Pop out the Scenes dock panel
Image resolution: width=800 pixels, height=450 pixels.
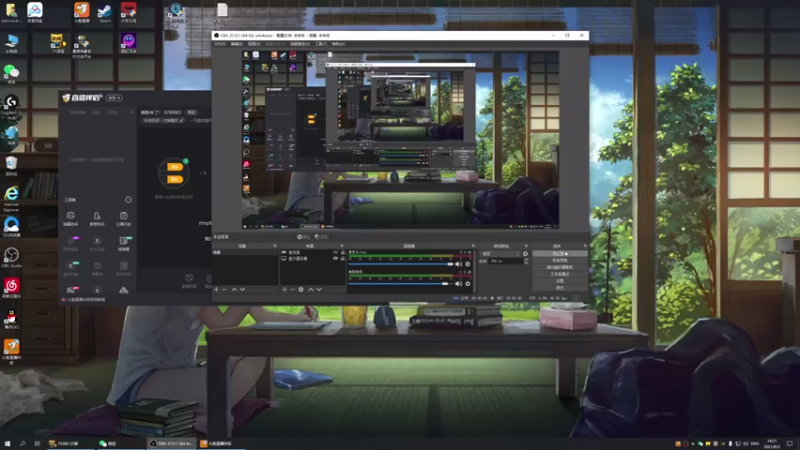(274, 246)
